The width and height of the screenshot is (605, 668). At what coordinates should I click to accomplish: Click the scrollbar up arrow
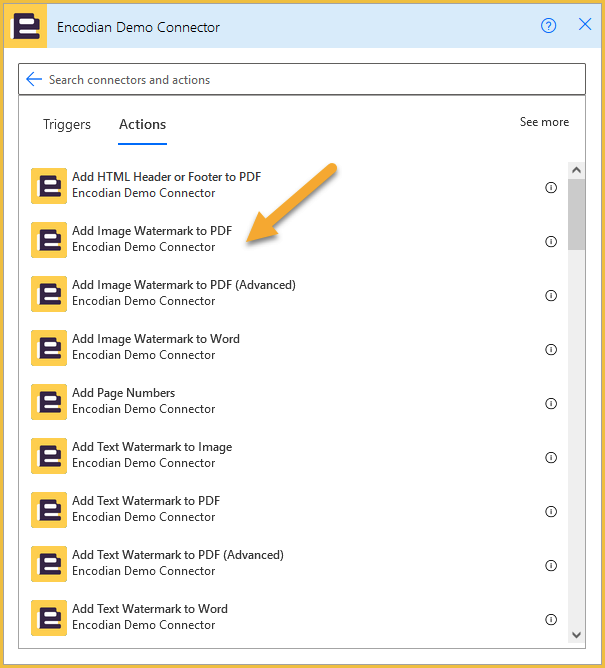click(x=576, y=170)
